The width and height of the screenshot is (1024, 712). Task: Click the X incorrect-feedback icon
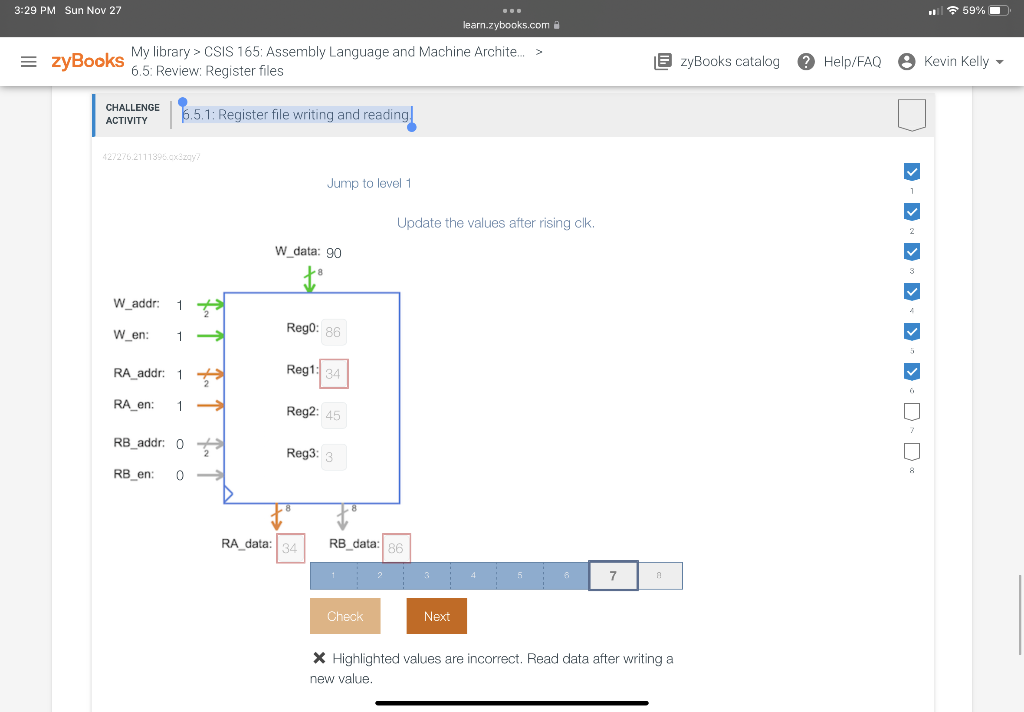pos(319,658)
